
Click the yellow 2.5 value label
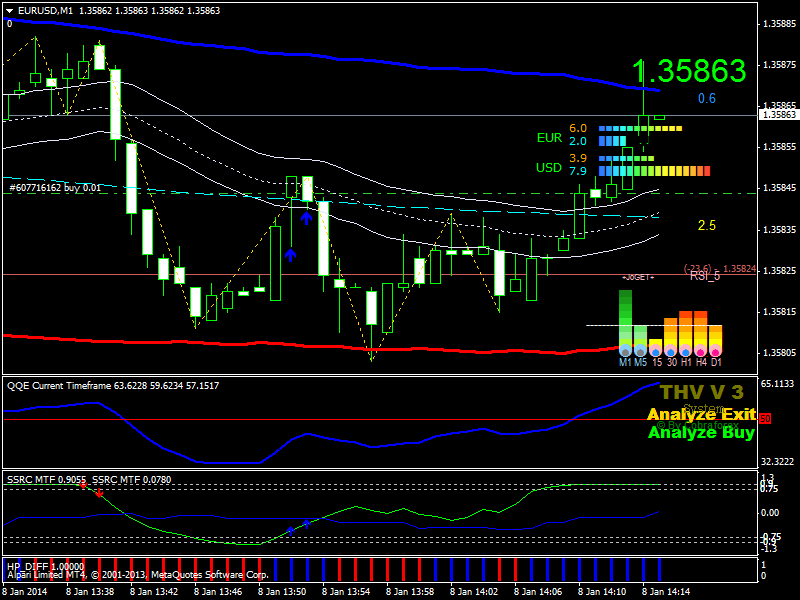(x=707, y=225)
